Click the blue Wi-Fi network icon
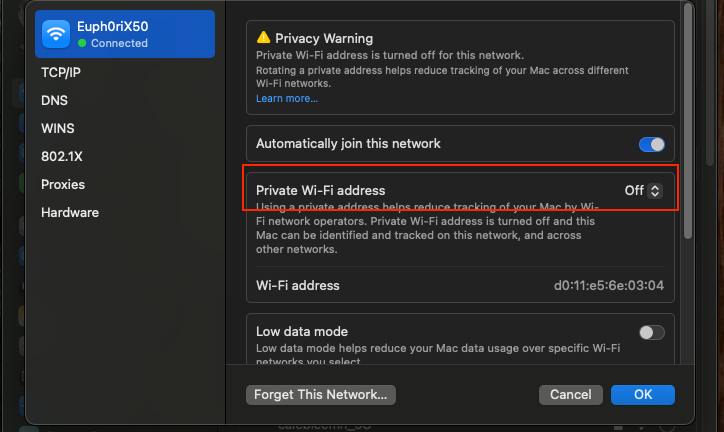This screenshot has height=432, width=724. coord(56,34)
